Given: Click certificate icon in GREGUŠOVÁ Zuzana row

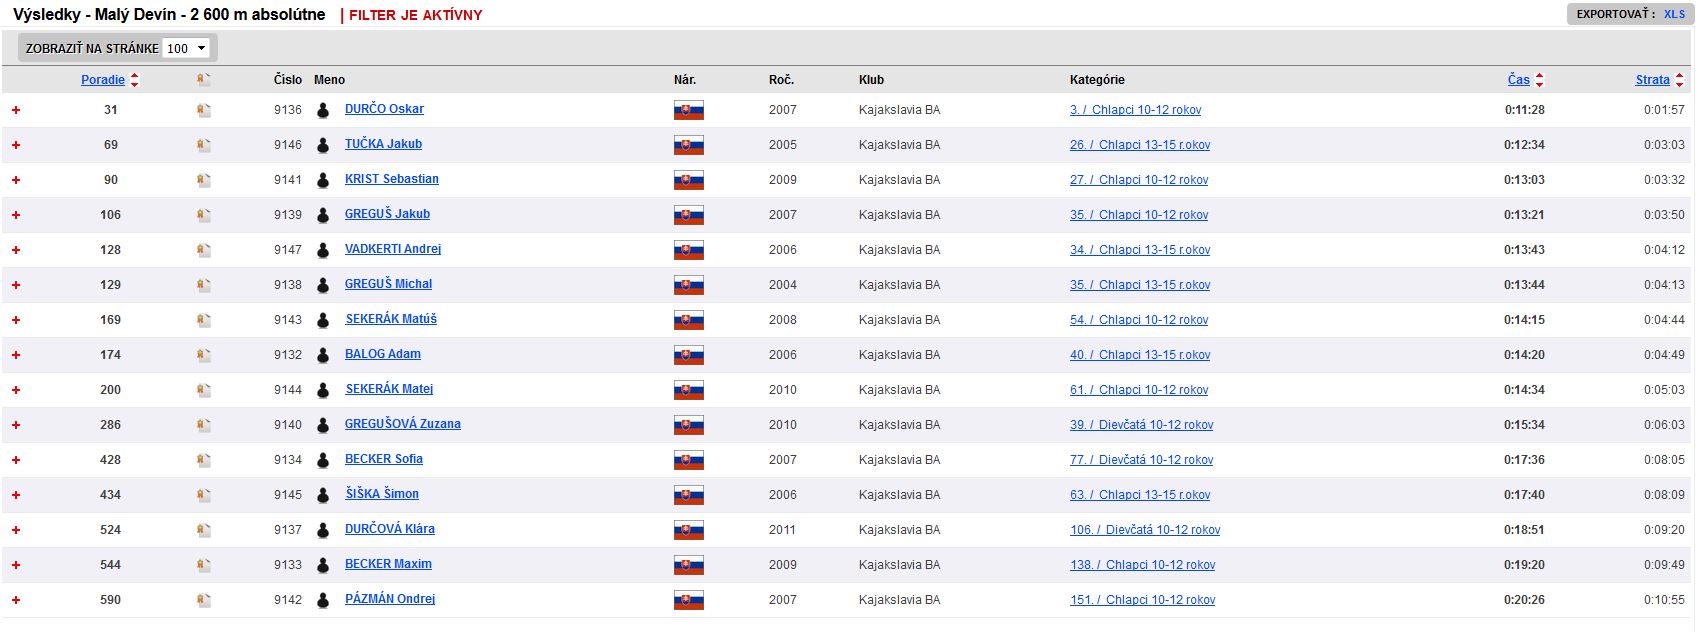Looking at the screenshot, I should [204, 425].
